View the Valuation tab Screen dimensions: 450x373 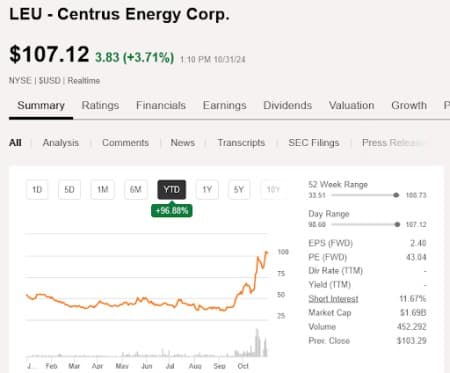point(351,105)
